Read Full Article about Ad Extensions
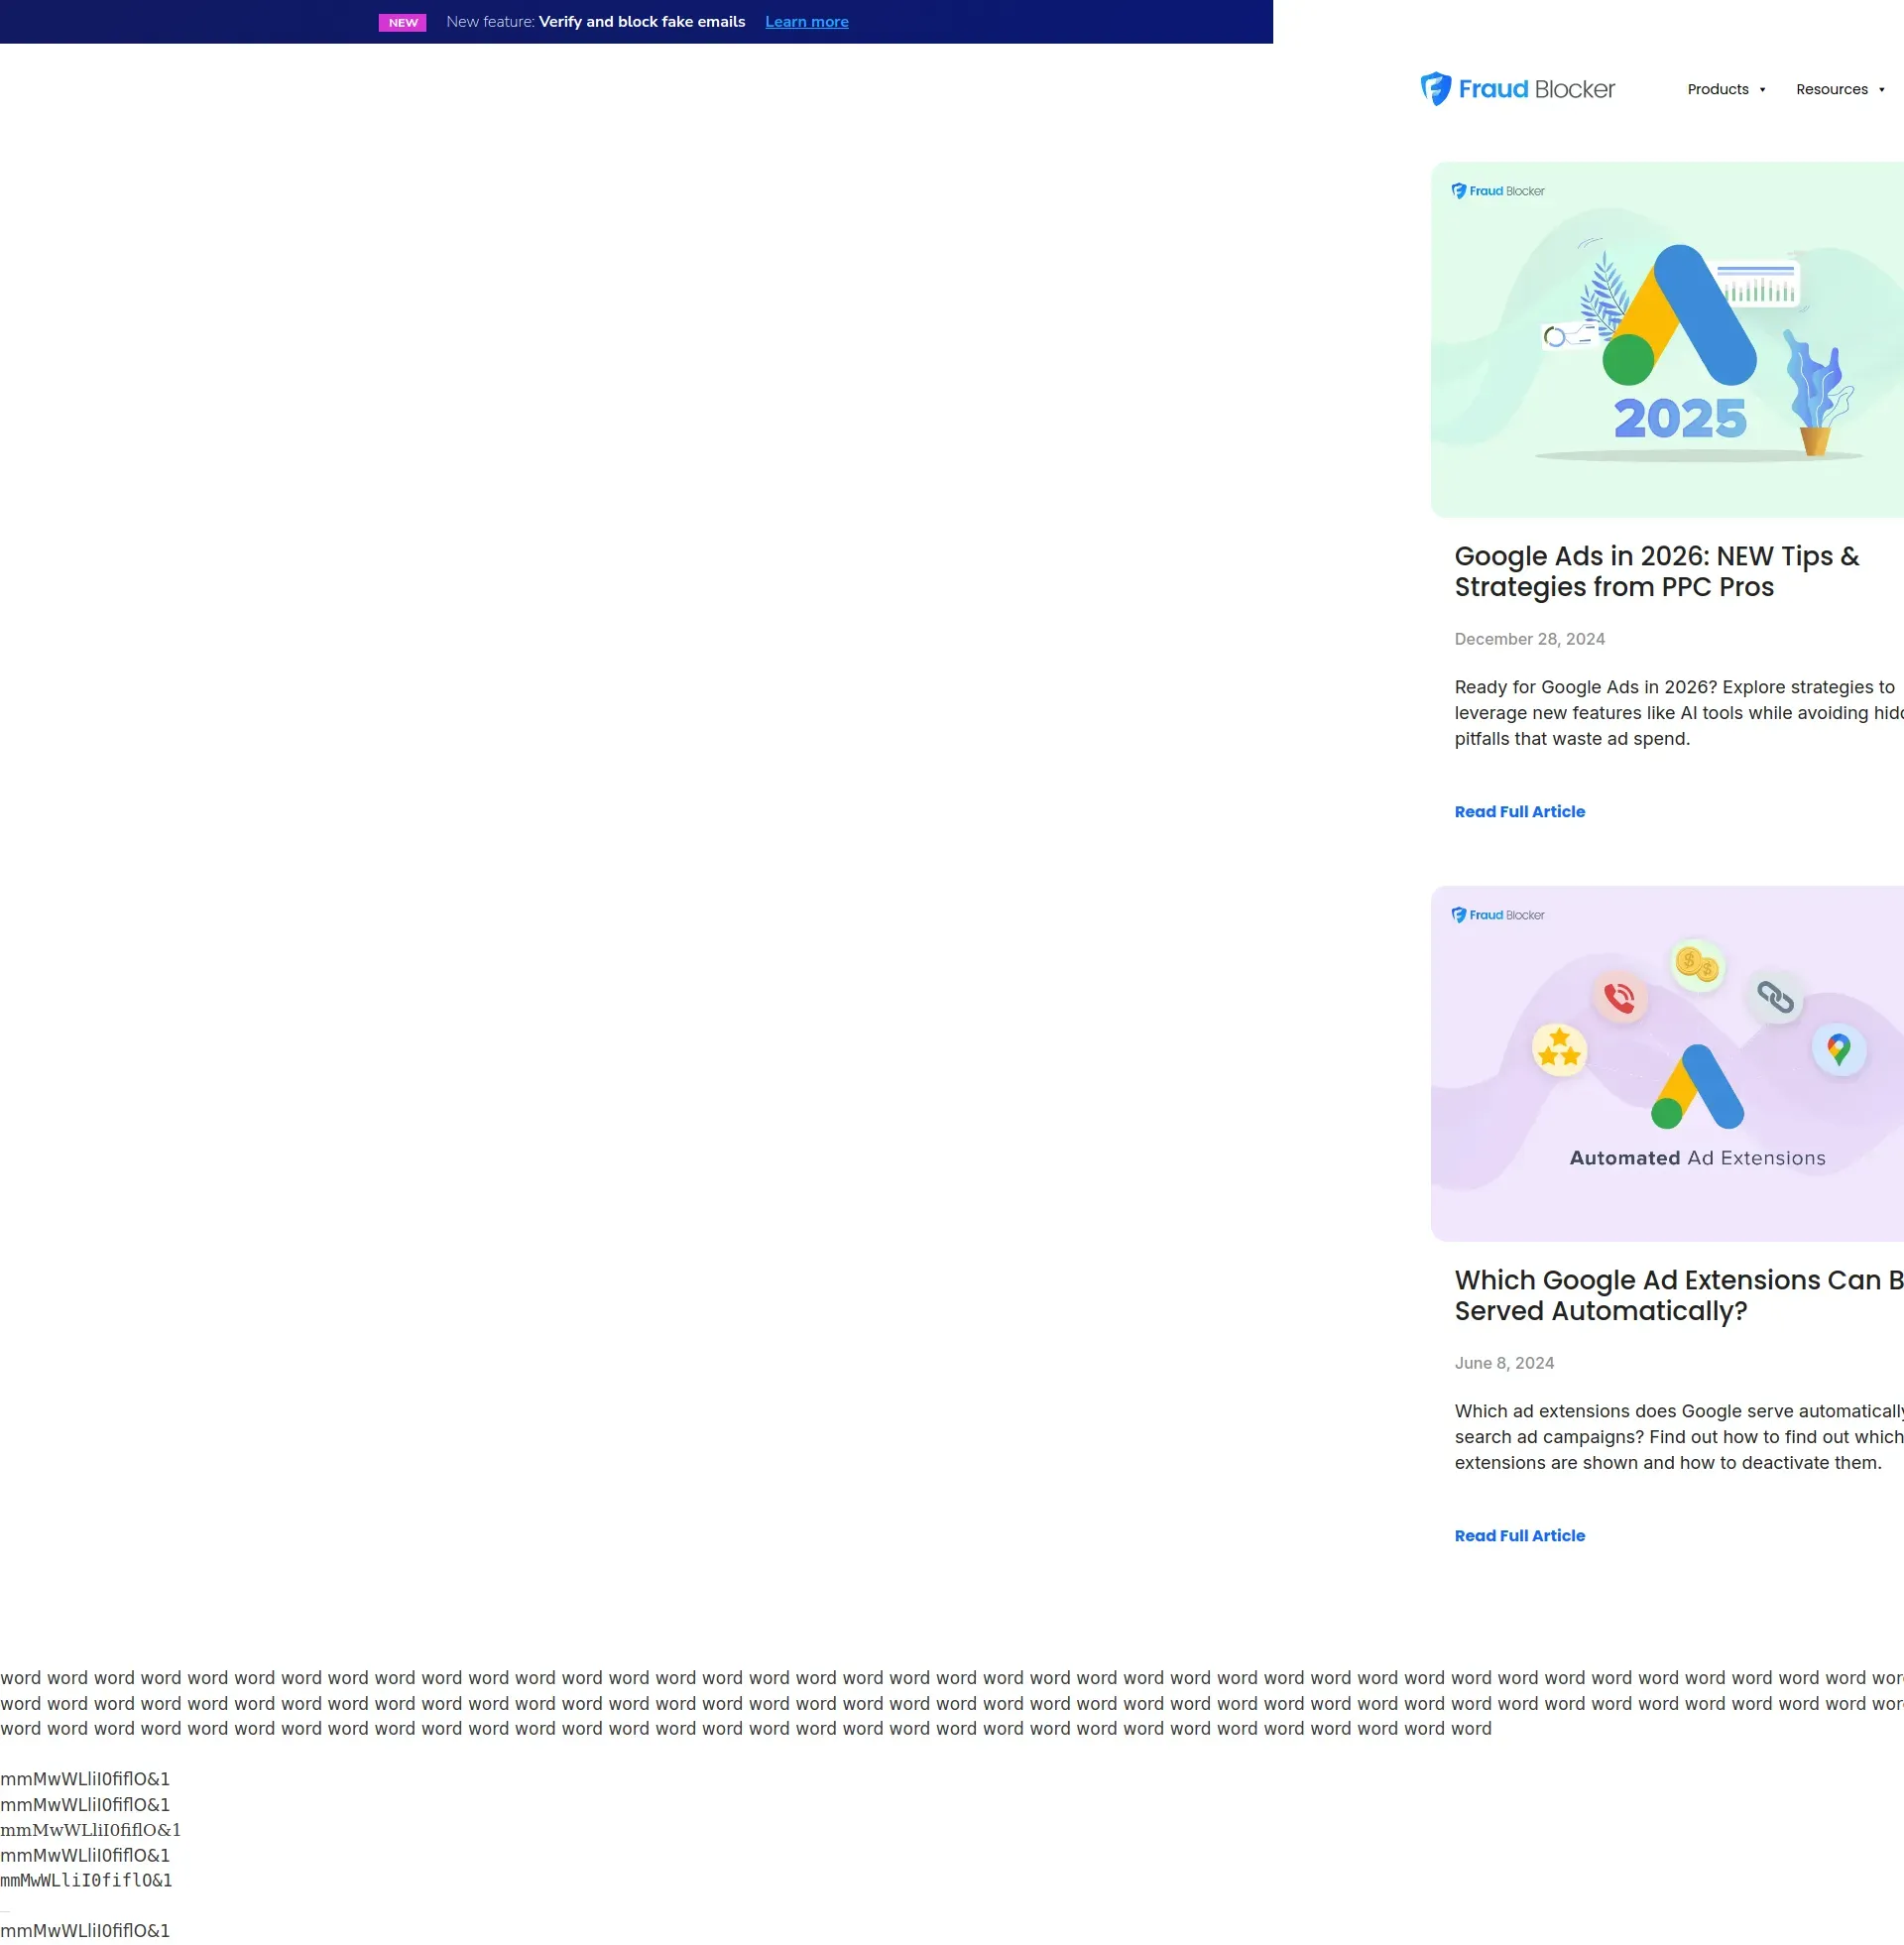Image resolution: width=1904 pixels, height=1945 pixels. pyautogui.click(x=1519, y=1535)
